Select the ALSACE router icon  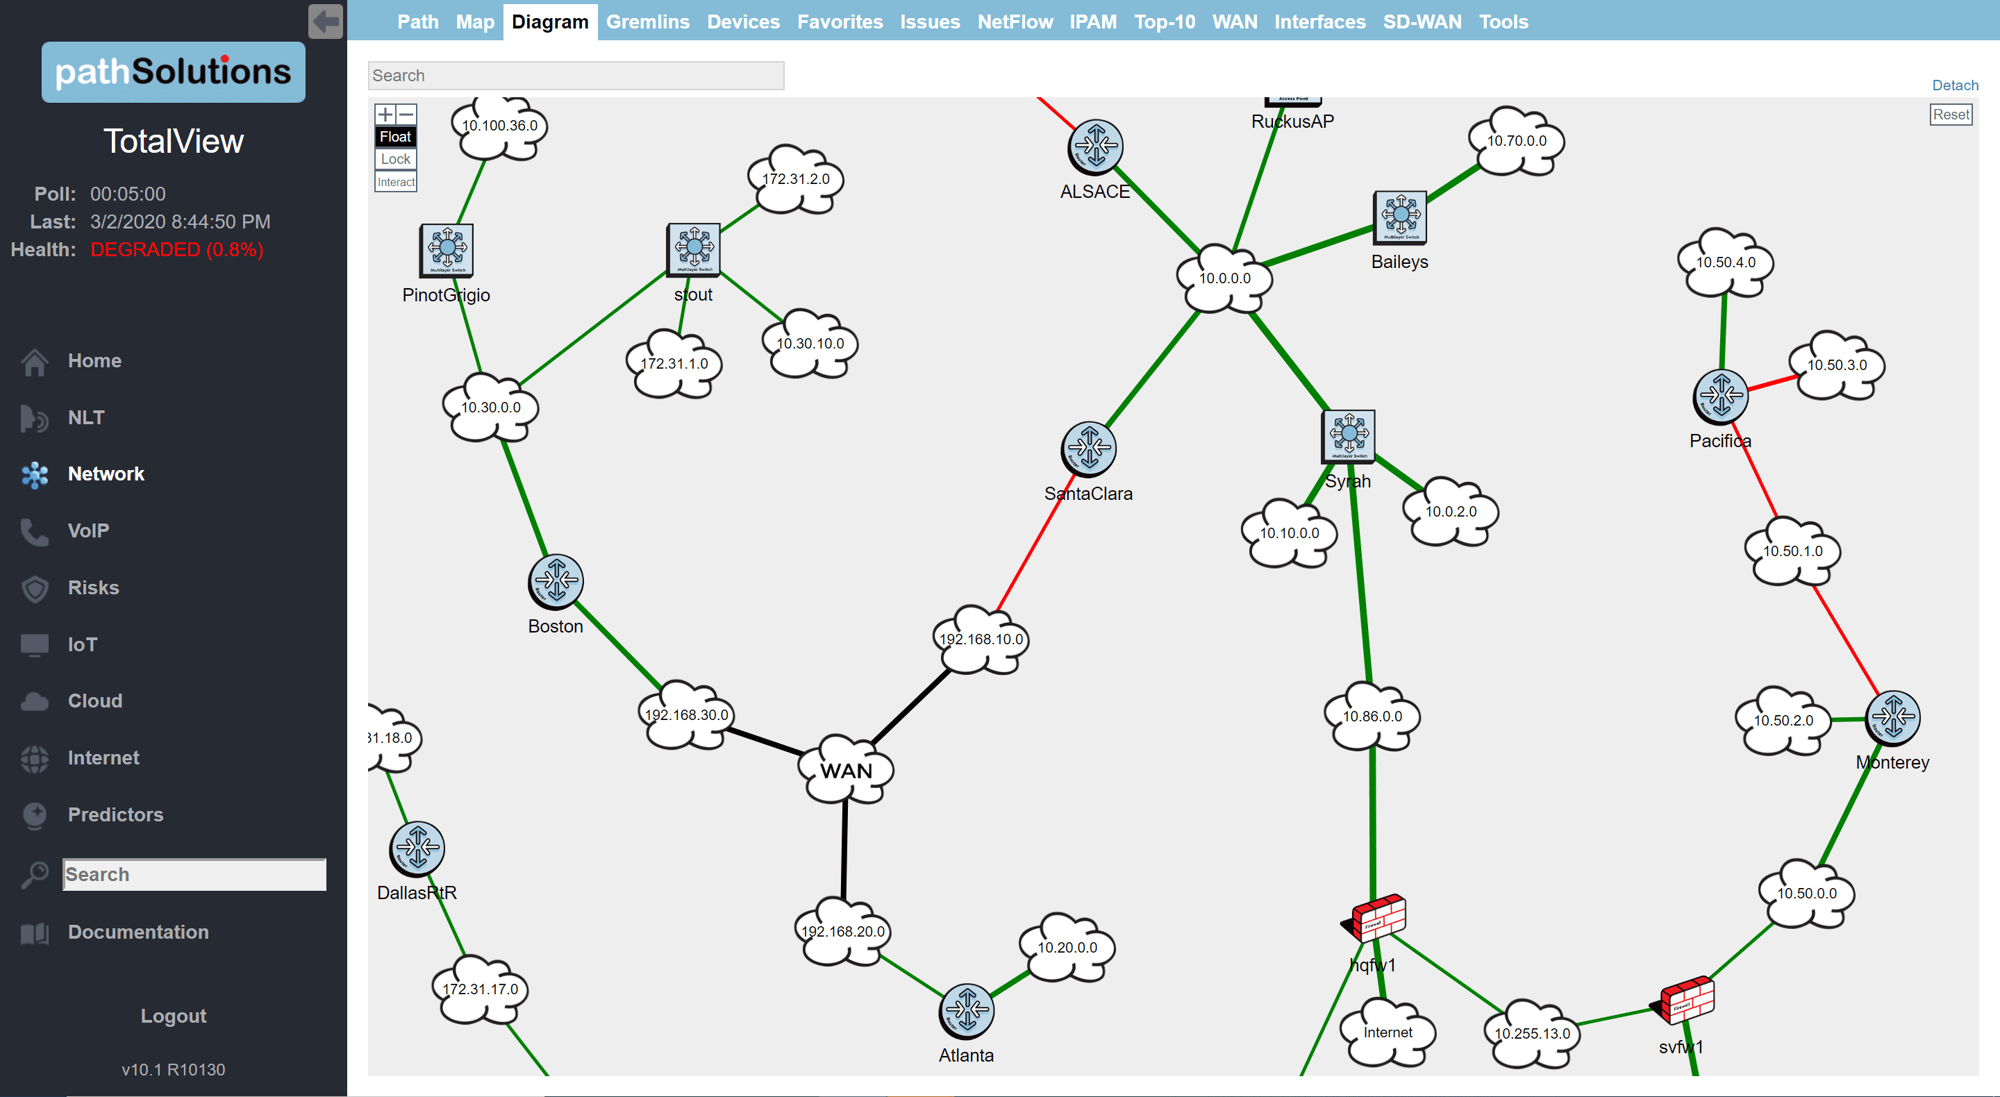click(1096, 147)
